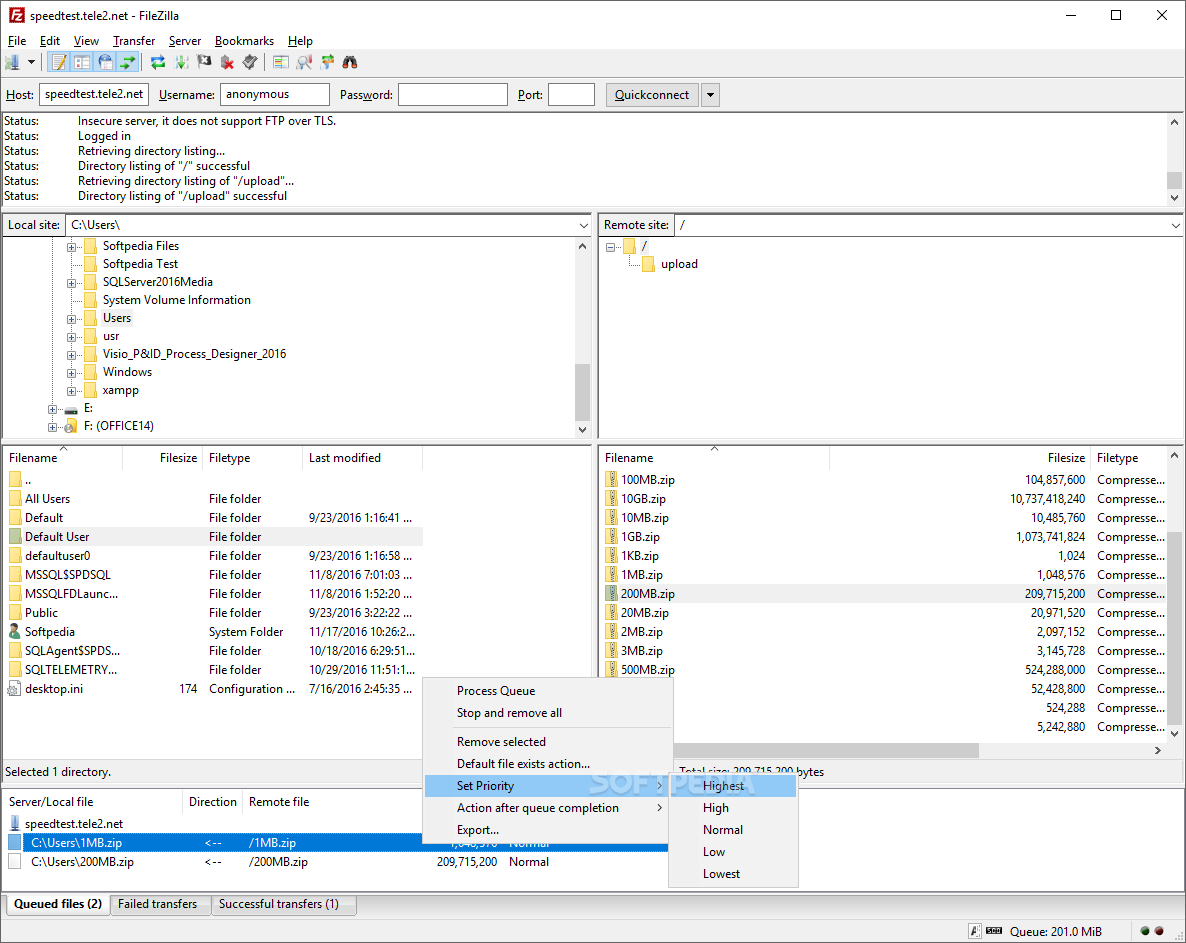Viewport: 1186px width, 943px height.
Task: Click the Host input field
Action: (x=94, y=95)
